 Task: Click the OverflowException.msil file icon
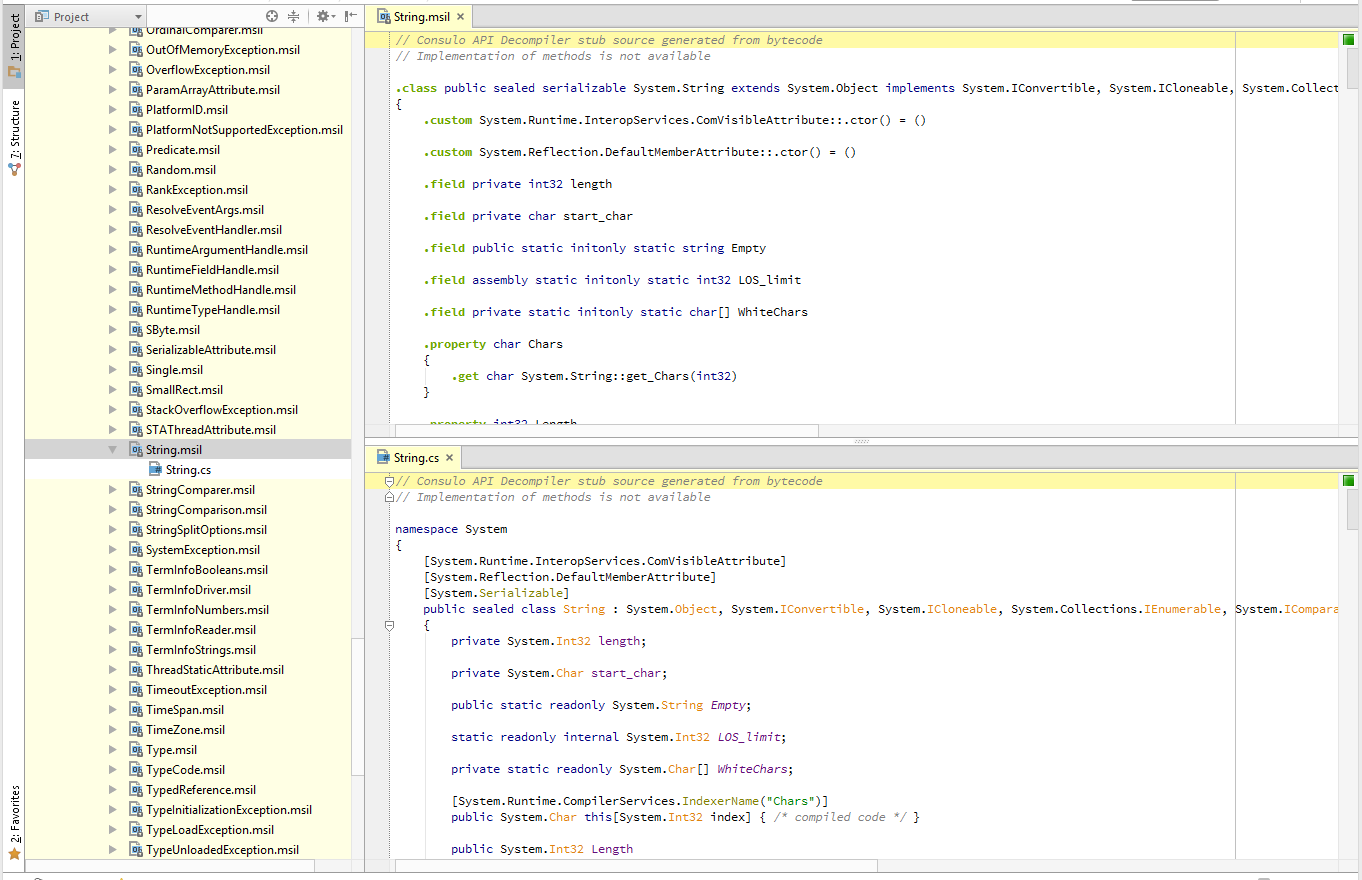[x=137, y=70]
